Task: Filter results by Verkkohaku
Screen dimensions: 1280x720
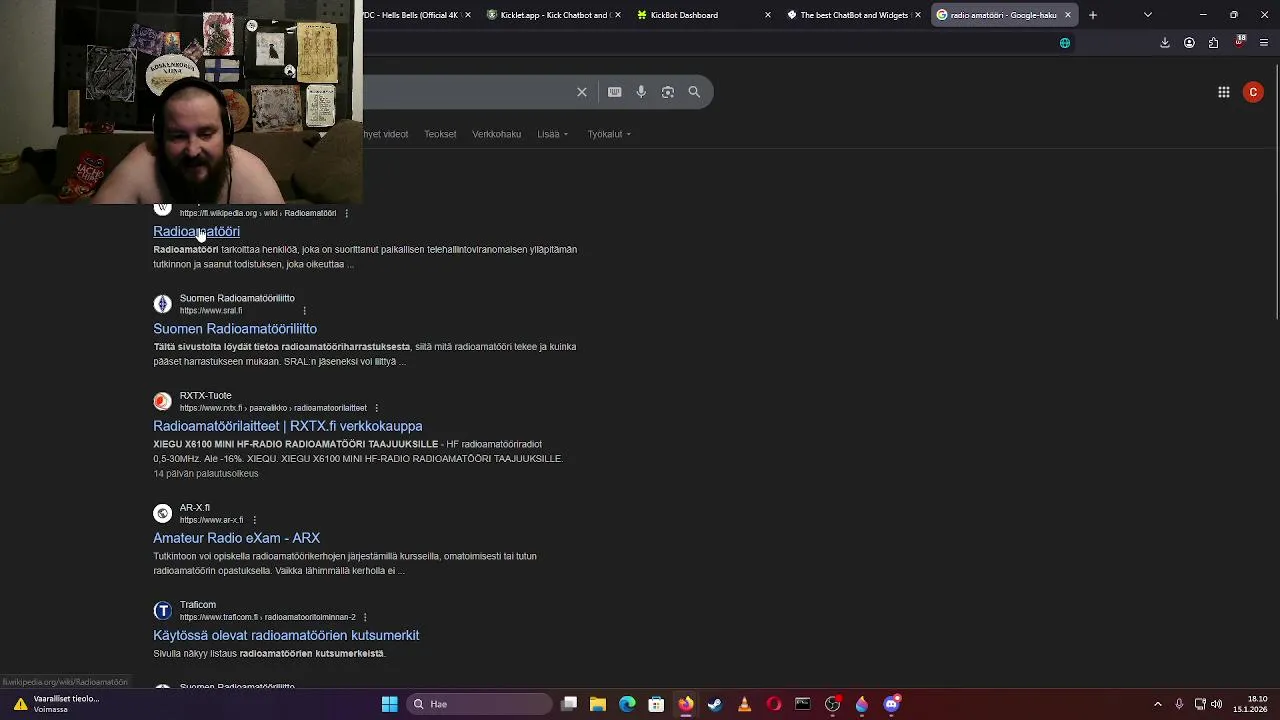Action: tap(497, 134)
